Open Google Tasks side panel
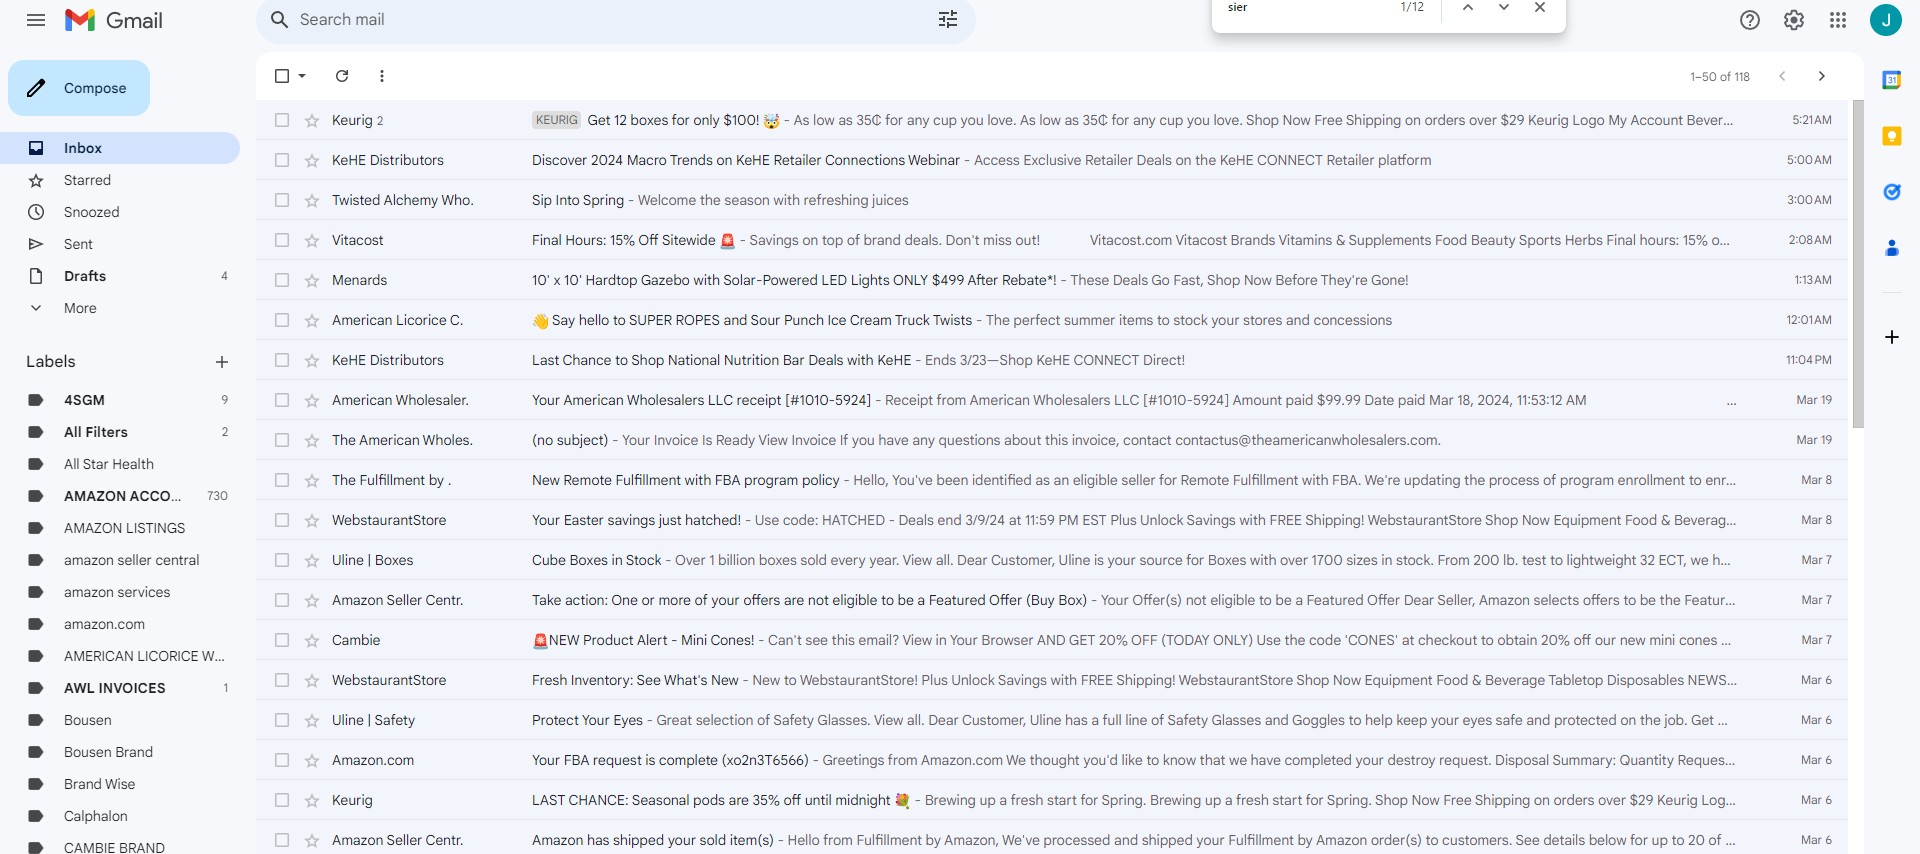1920x854 pixels. tap(1892, 192)
